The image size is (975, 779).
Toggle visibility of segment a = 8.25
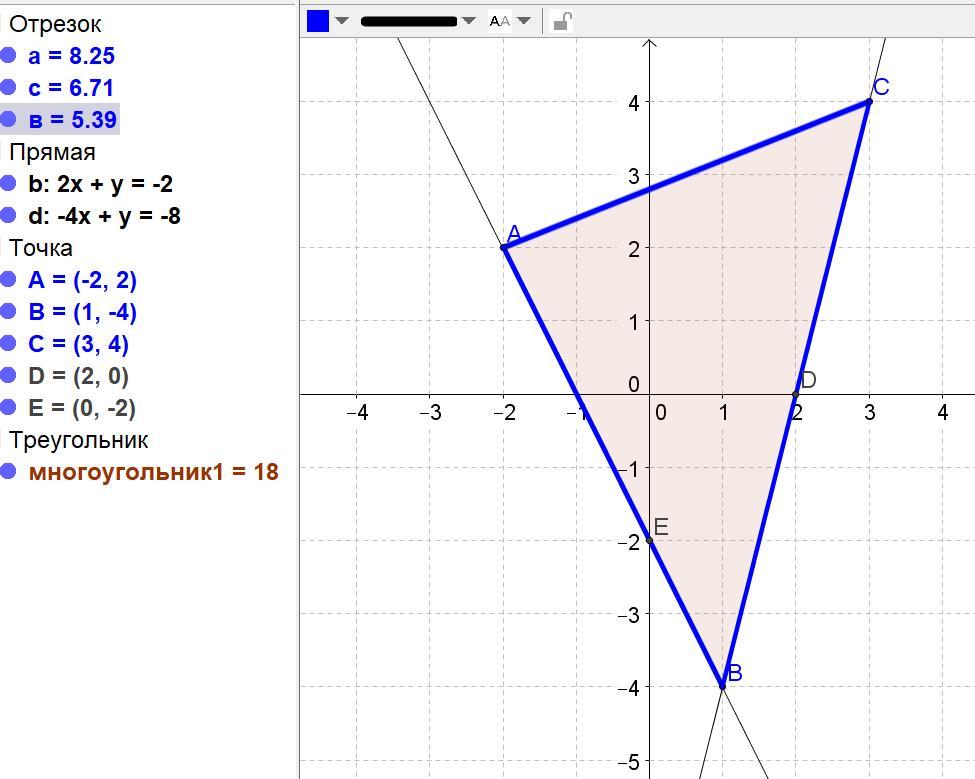click(8, 55)
